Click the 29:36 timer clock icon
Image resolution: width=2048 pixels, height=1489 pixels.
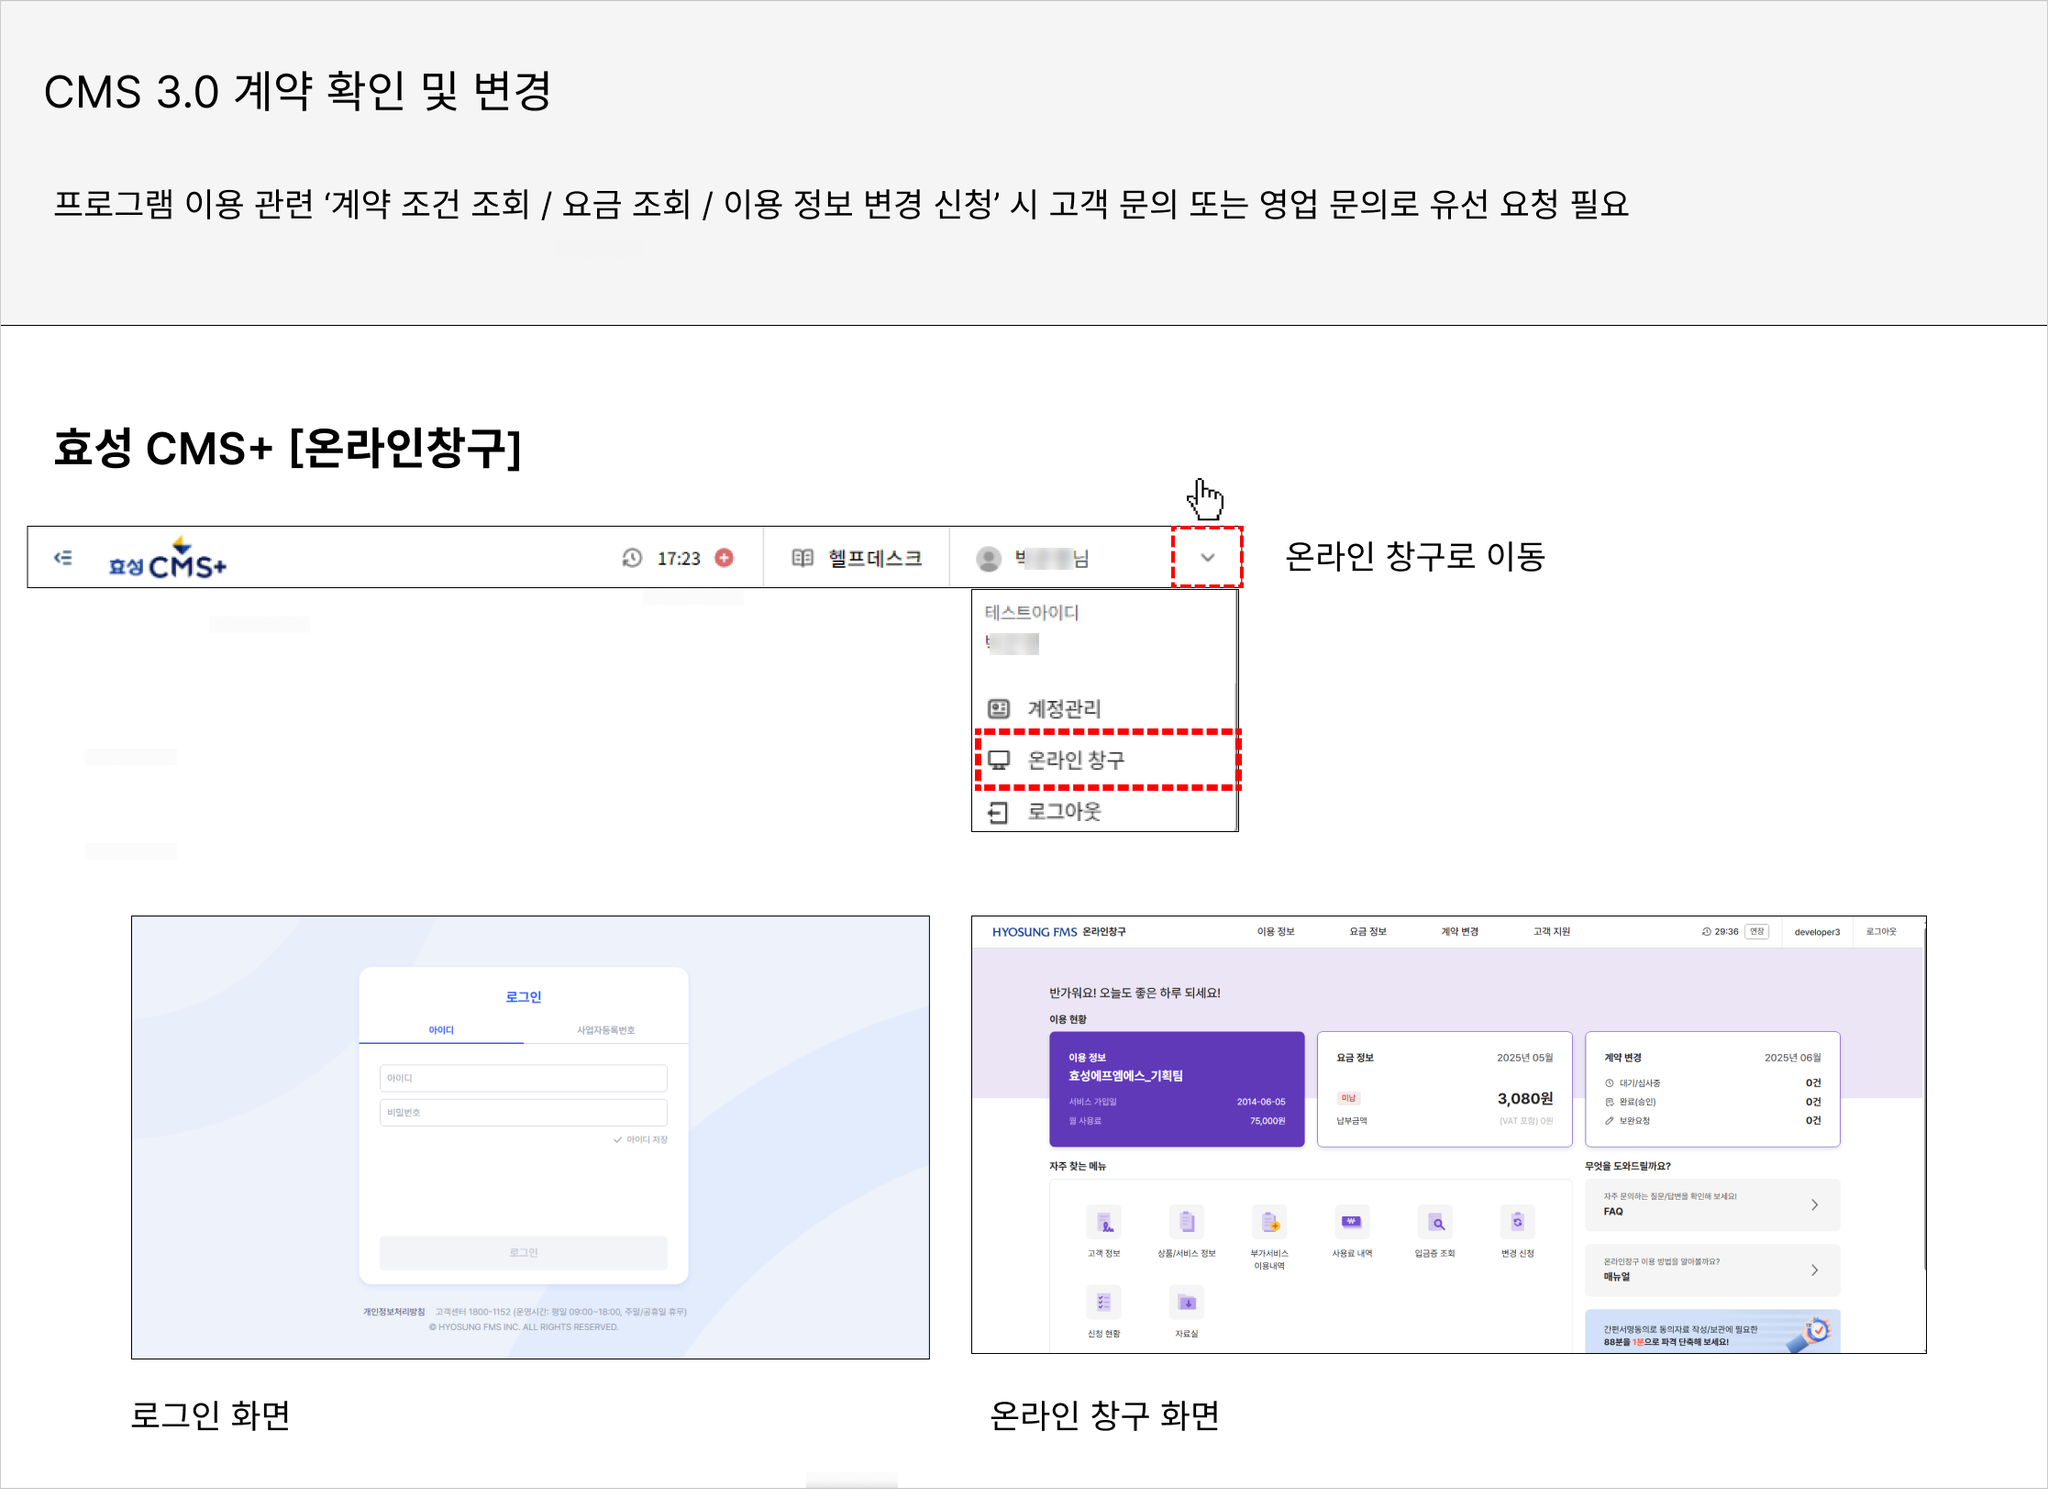tap(1706, 932)
